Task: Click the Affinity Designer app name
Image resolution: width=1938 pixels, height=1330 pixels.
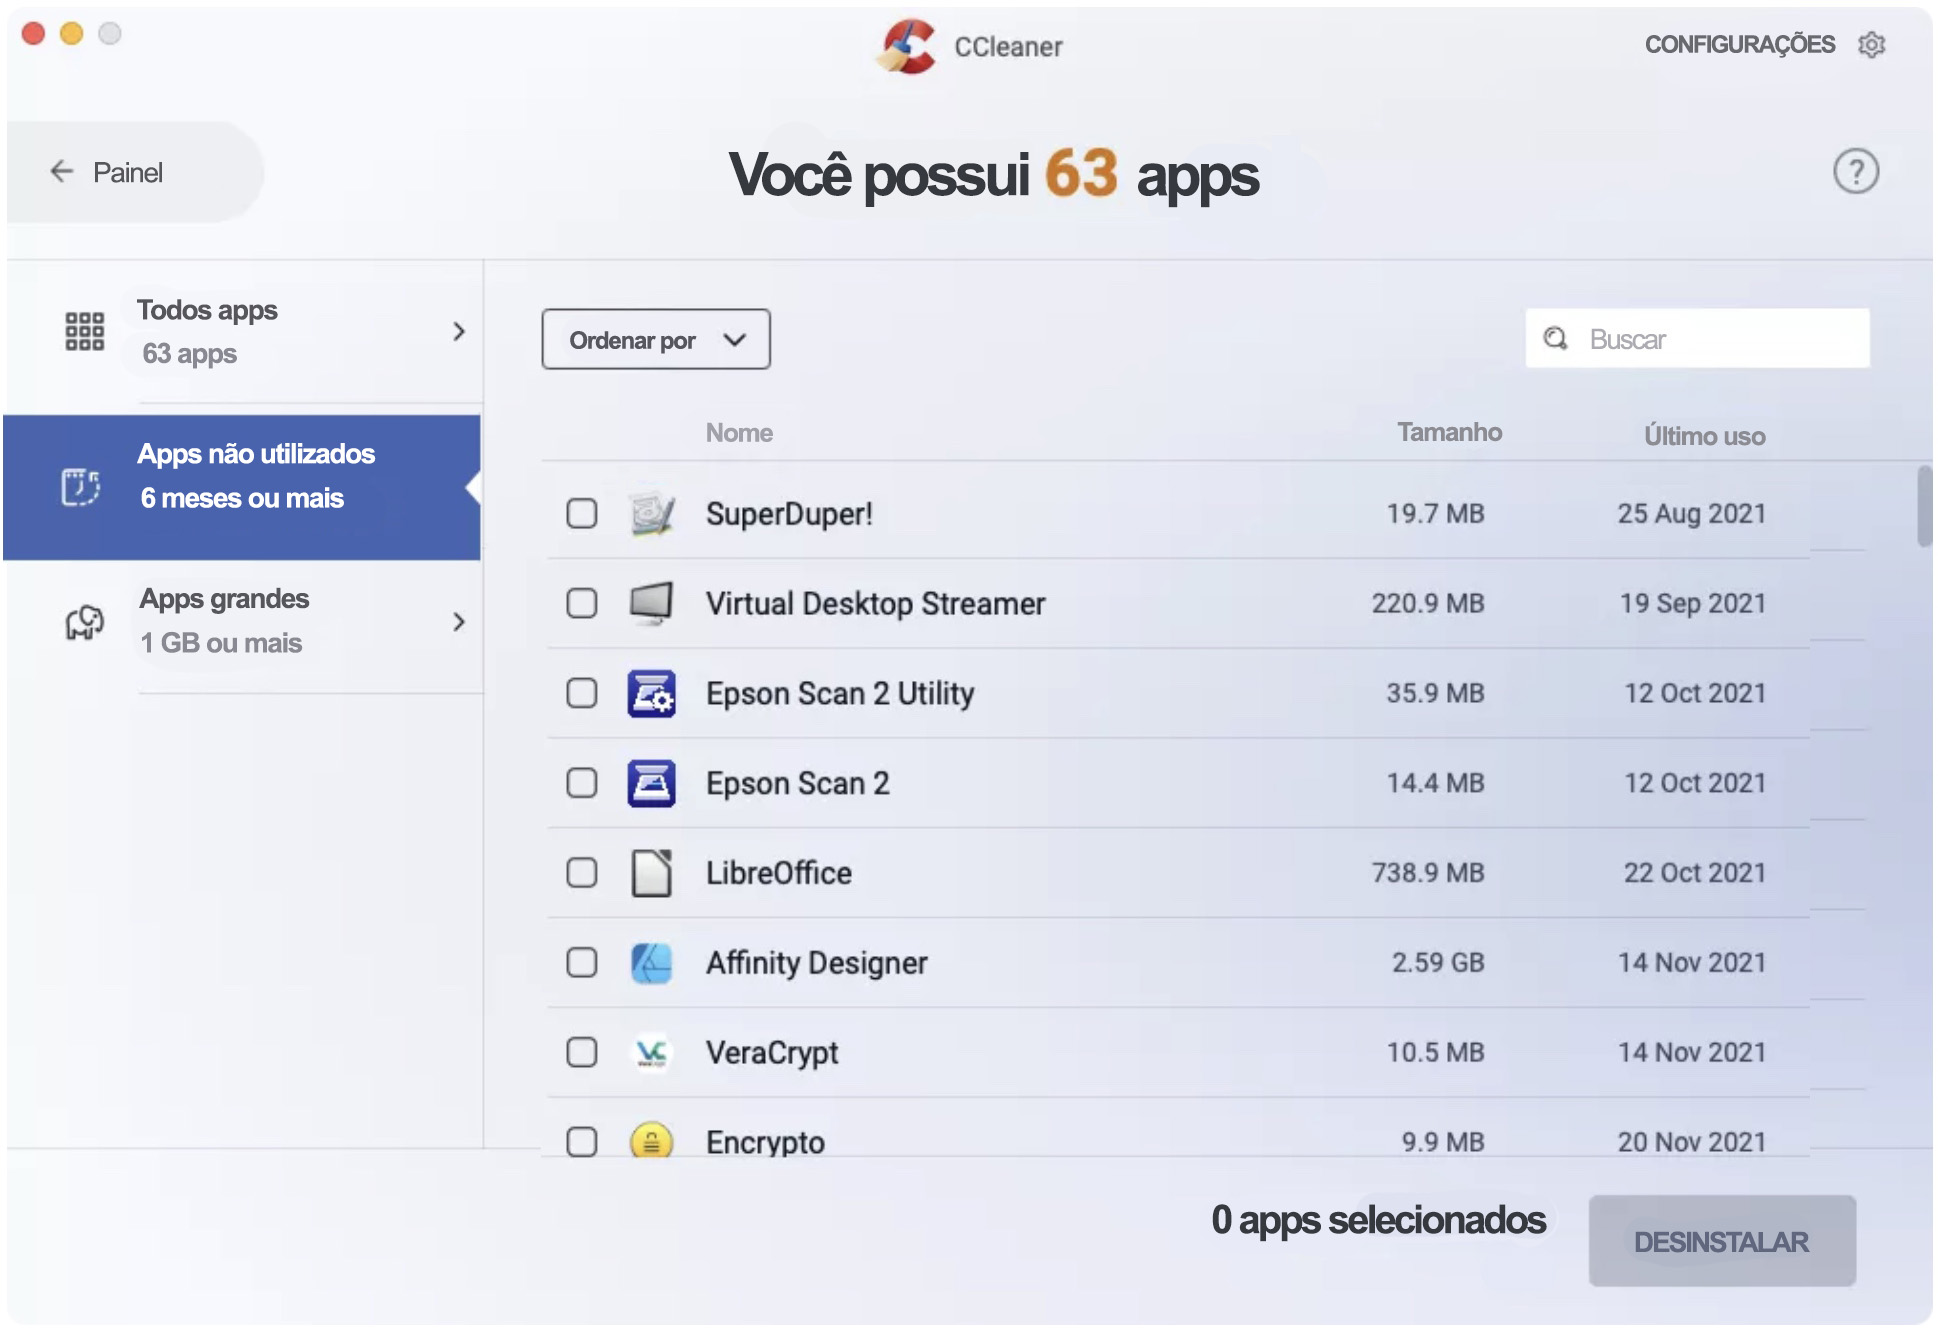Action: click(817, 963)
